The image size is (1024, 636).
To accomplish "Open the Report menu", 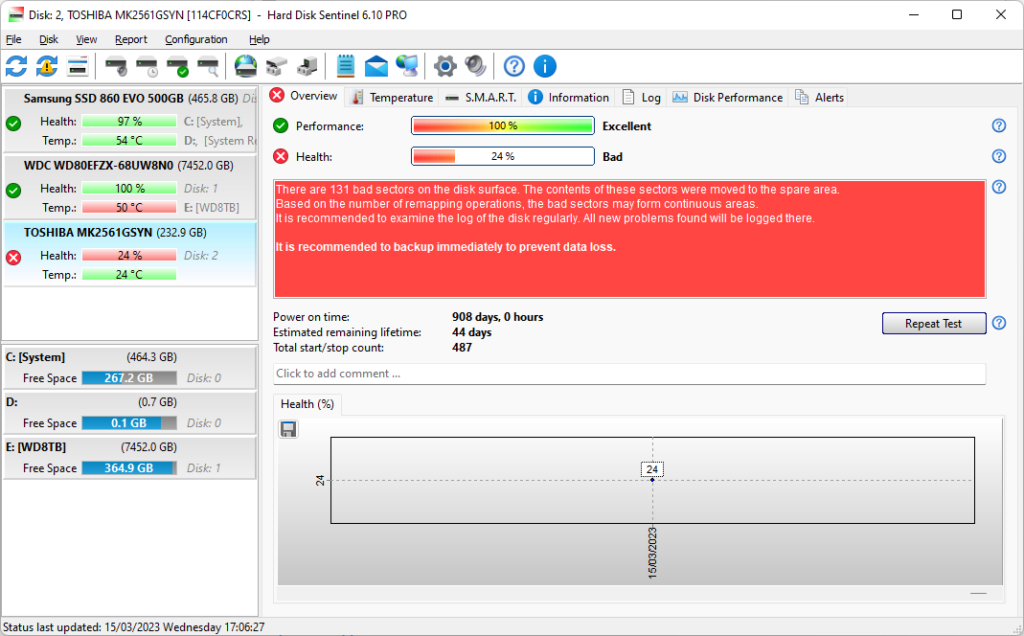I will [x=131, y=39].
